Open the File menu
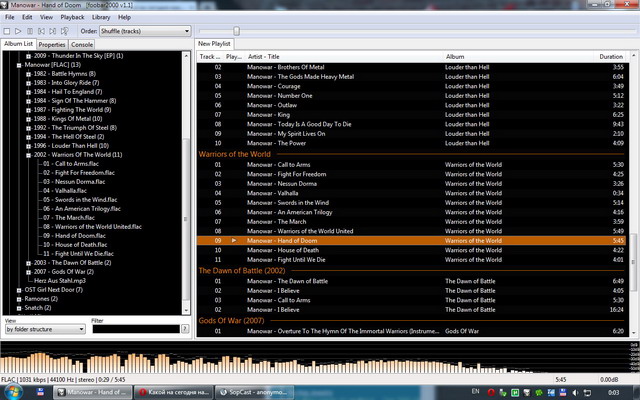This screenshot has width=640, height=400. (x=9, y=17)
